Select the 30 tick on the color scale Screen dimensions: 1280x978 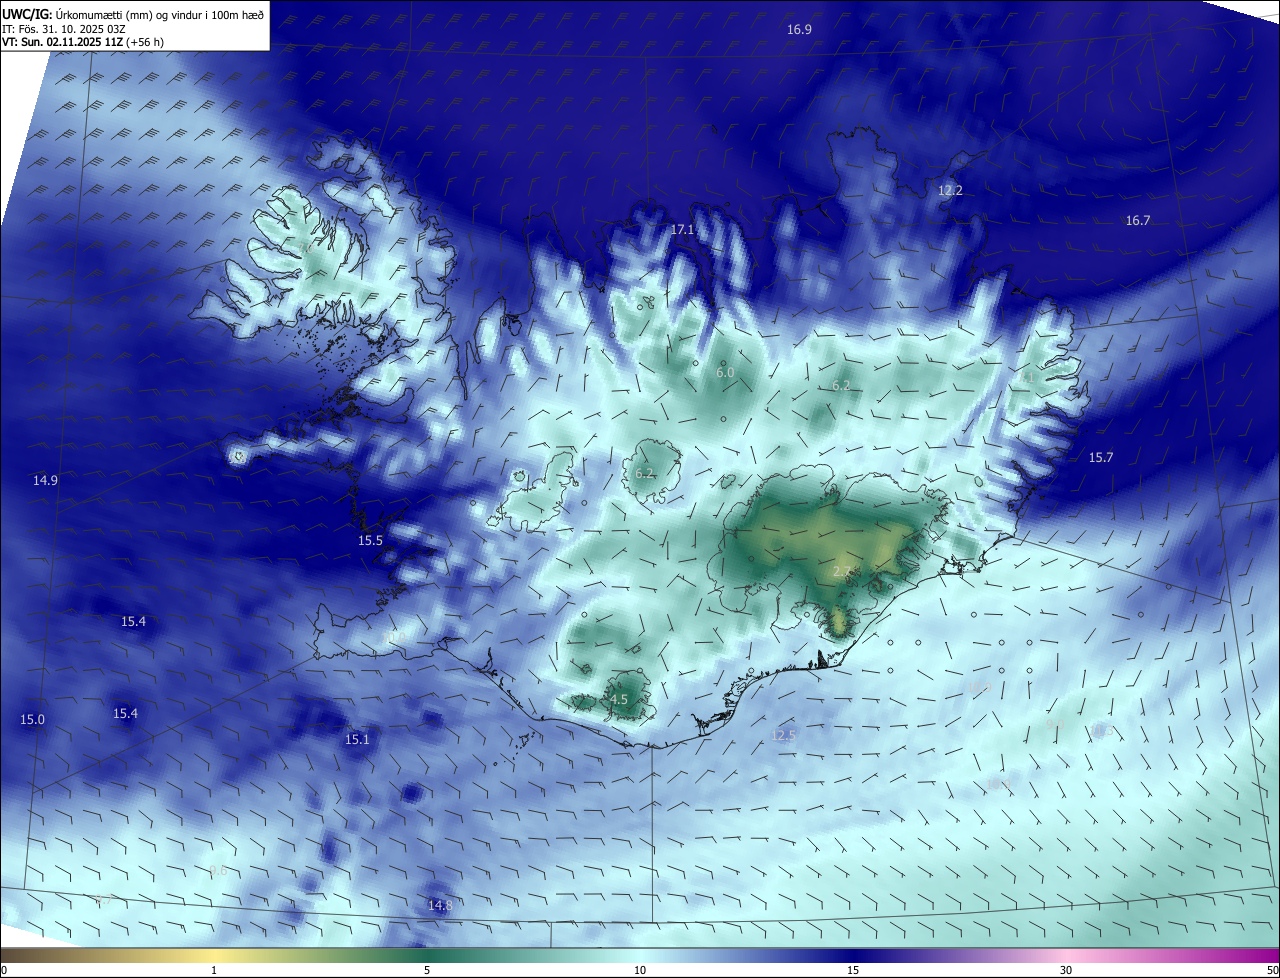(x=1066, y=970)
